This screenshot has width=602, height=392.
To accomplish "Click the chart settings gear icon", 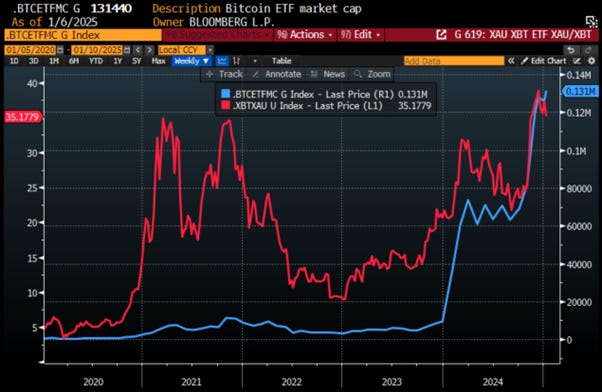I will [591, 61].
